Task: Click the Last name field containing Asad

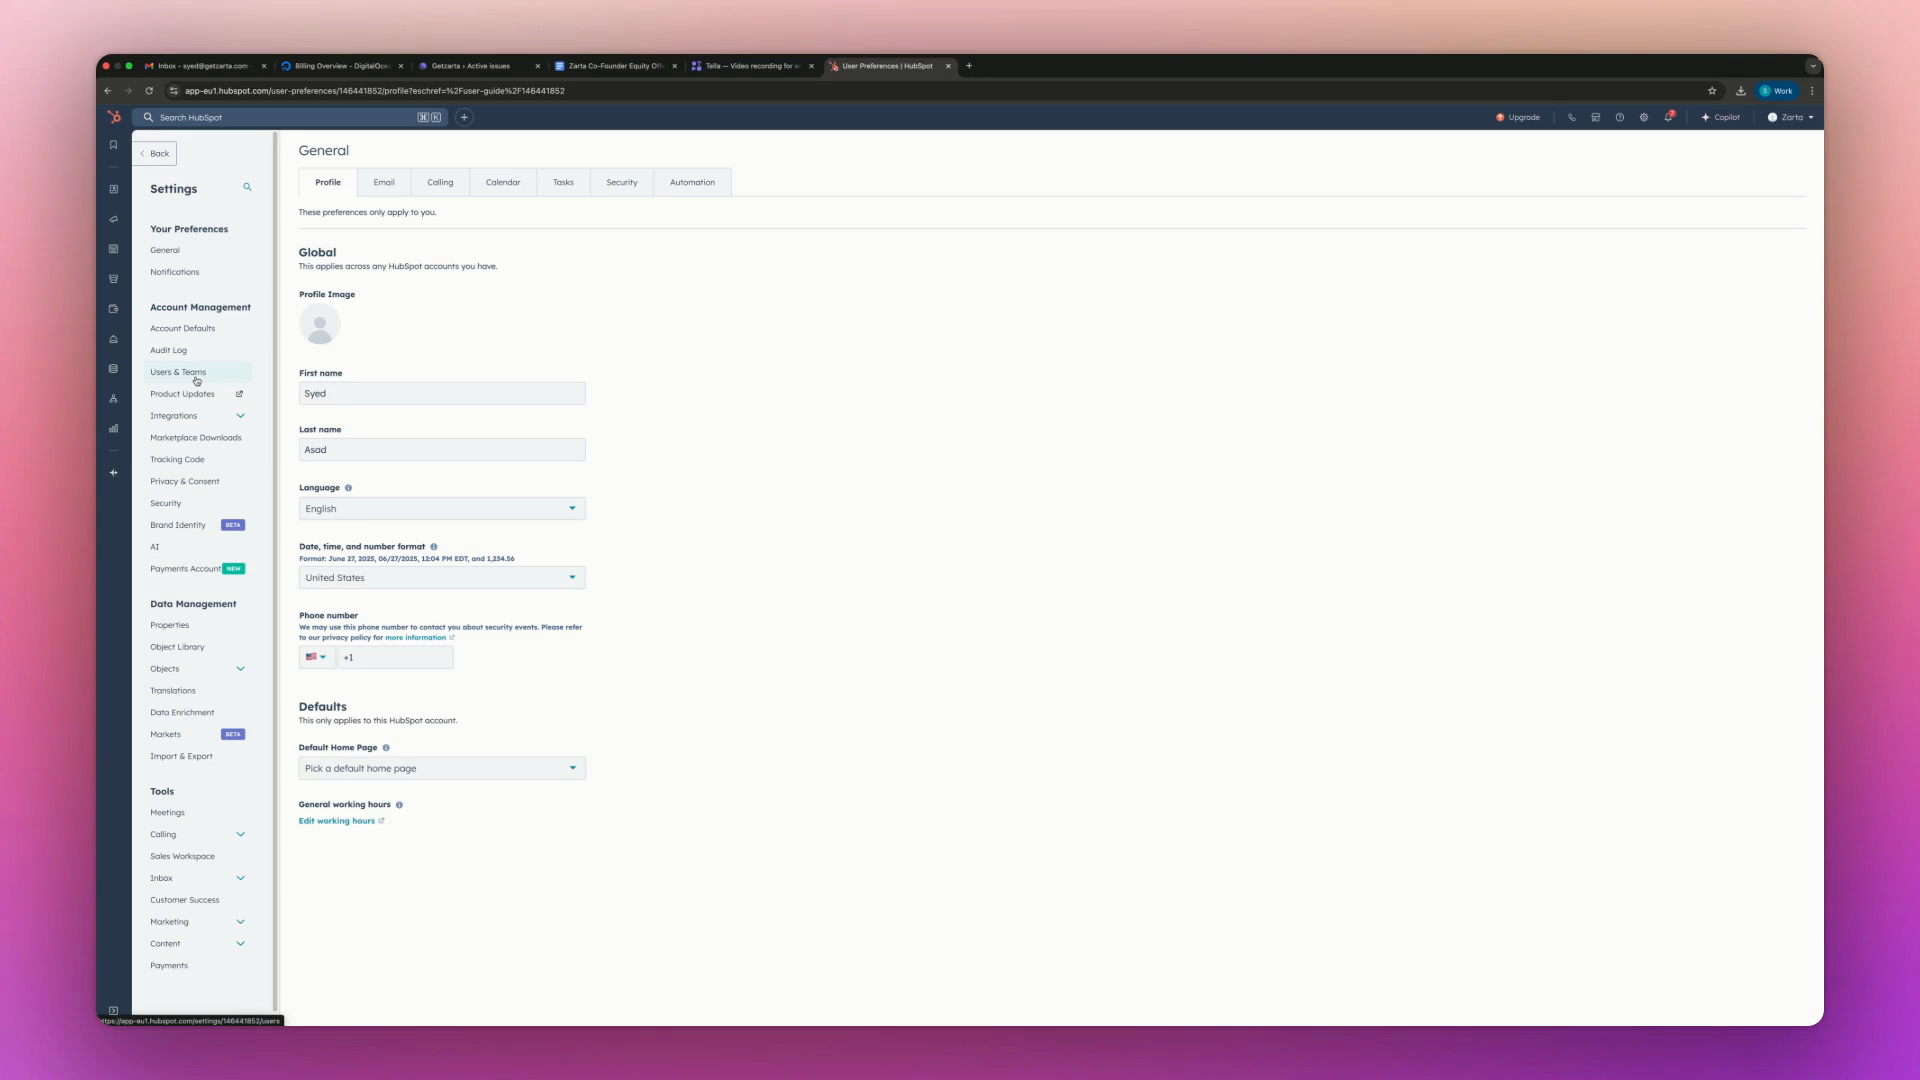Action: tap(442, 450)
